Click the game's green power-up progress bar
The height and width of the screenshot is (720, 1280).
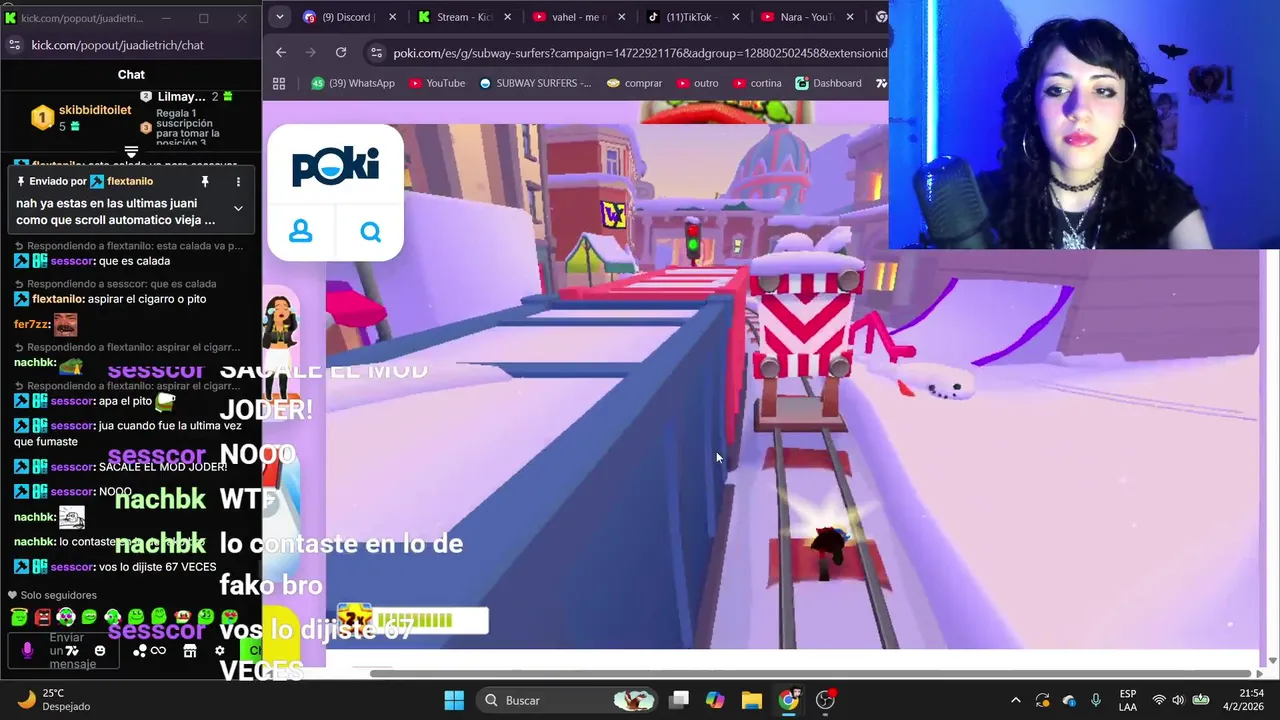click(413, 620)
